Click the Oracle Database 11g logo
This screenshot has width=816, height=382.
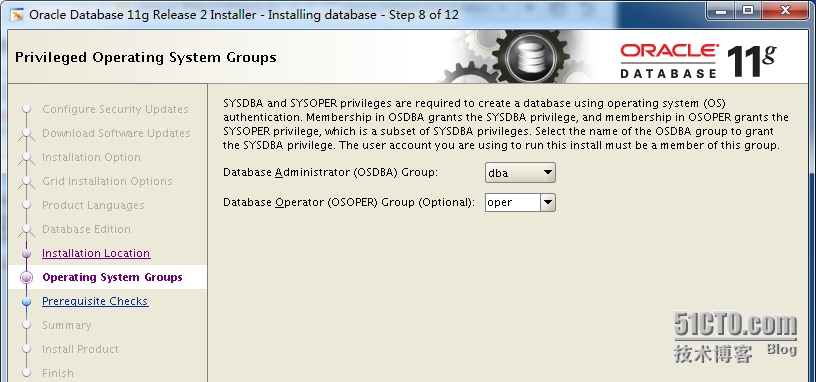698,61
